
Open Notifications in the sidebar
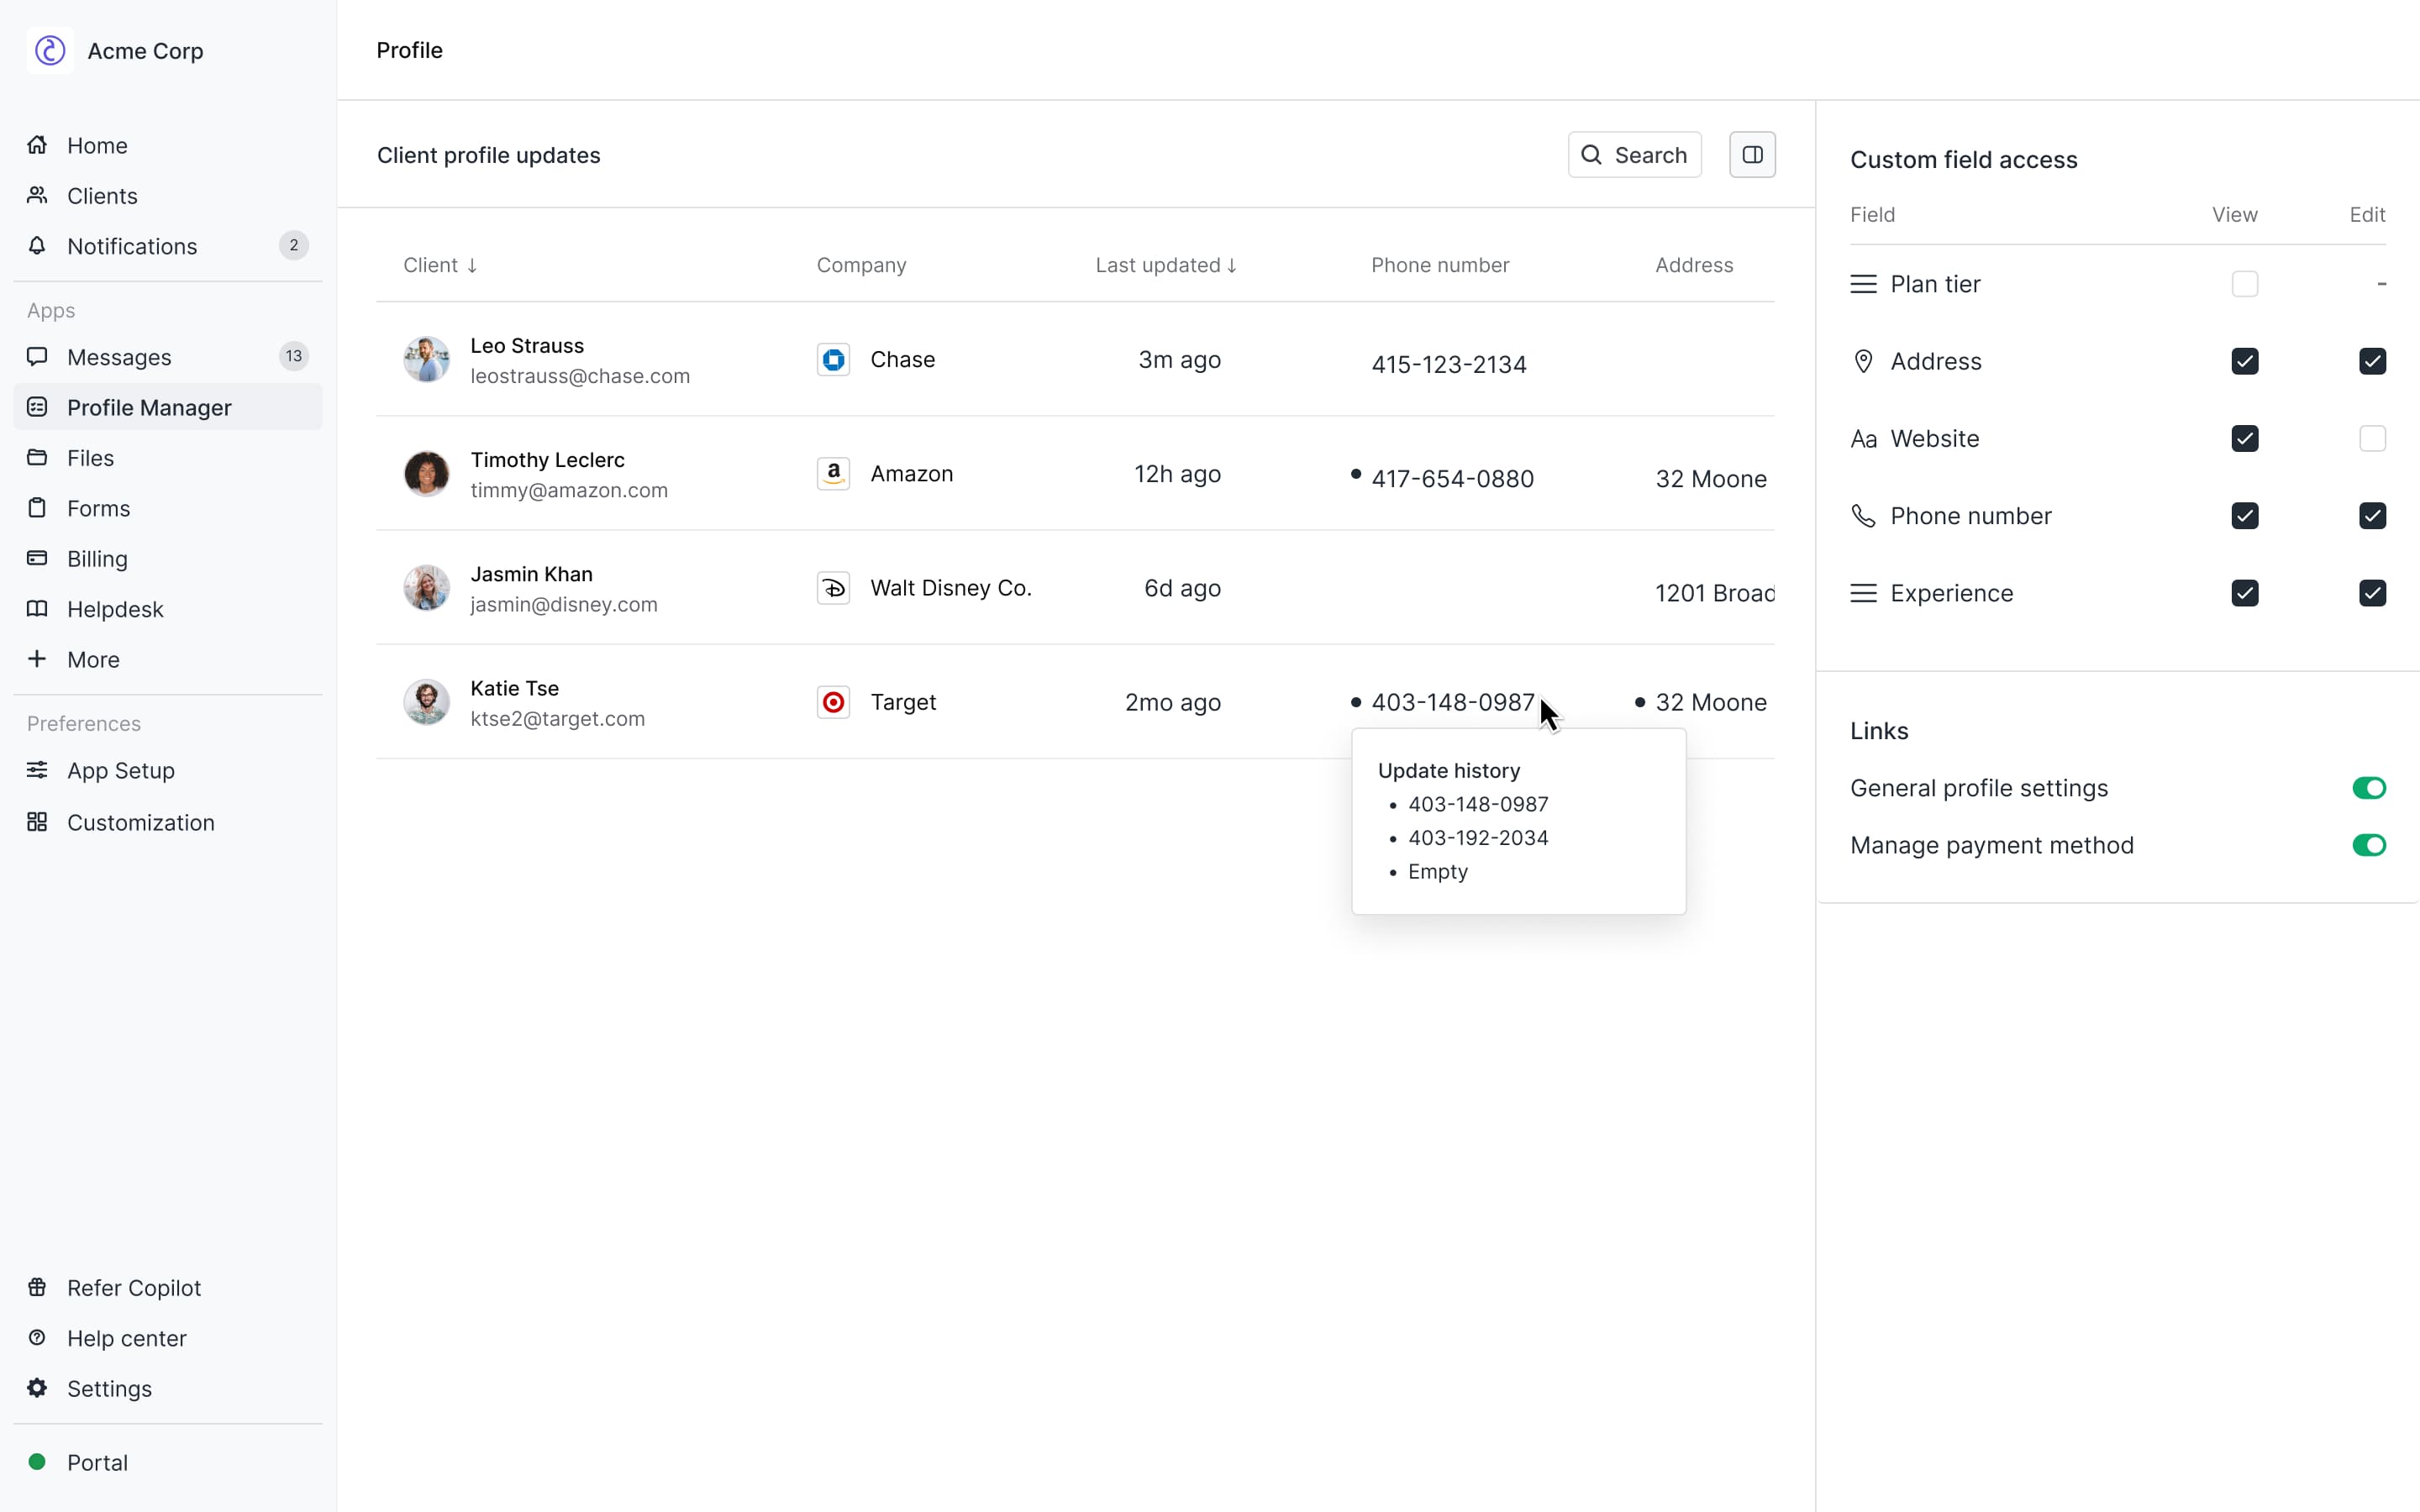coord(131,246)
